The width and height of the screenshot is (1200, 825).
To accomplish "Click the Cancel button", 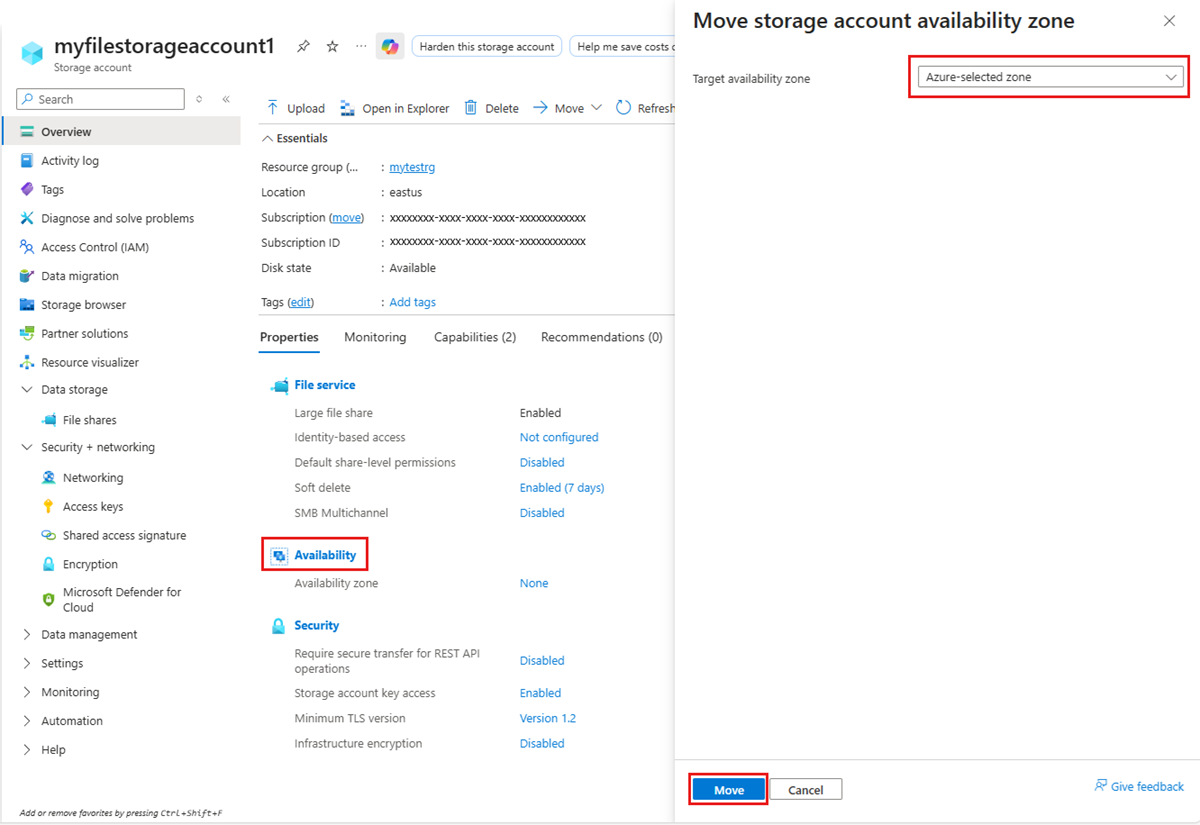I will [806, 790].
